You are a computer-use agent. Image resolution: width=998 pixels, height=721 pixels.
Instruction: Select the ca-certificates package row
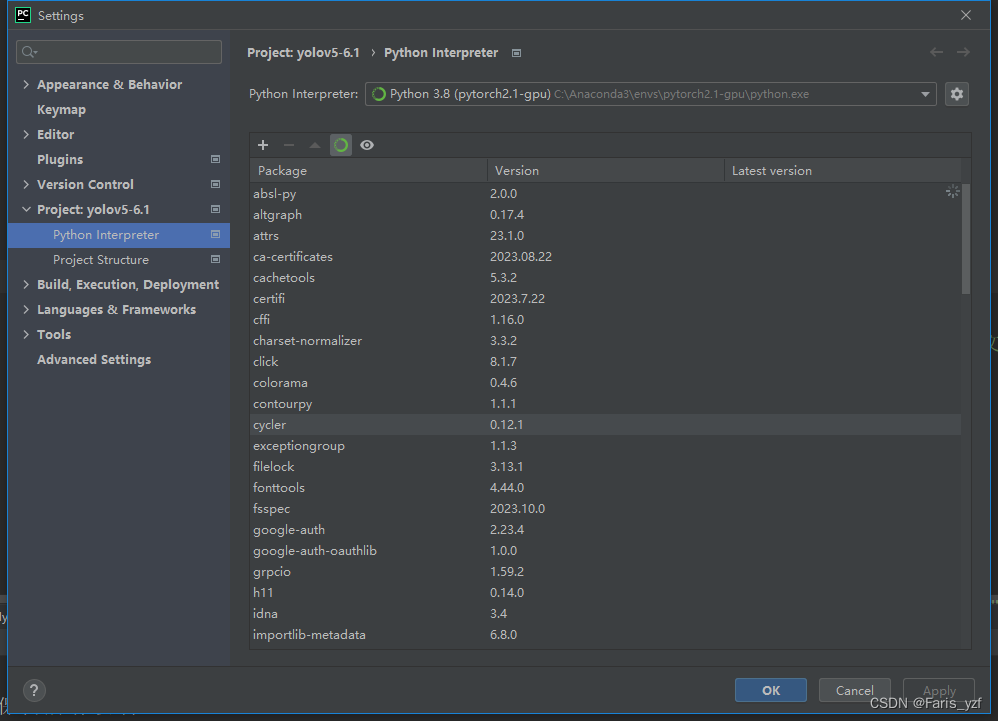(605, 256)
